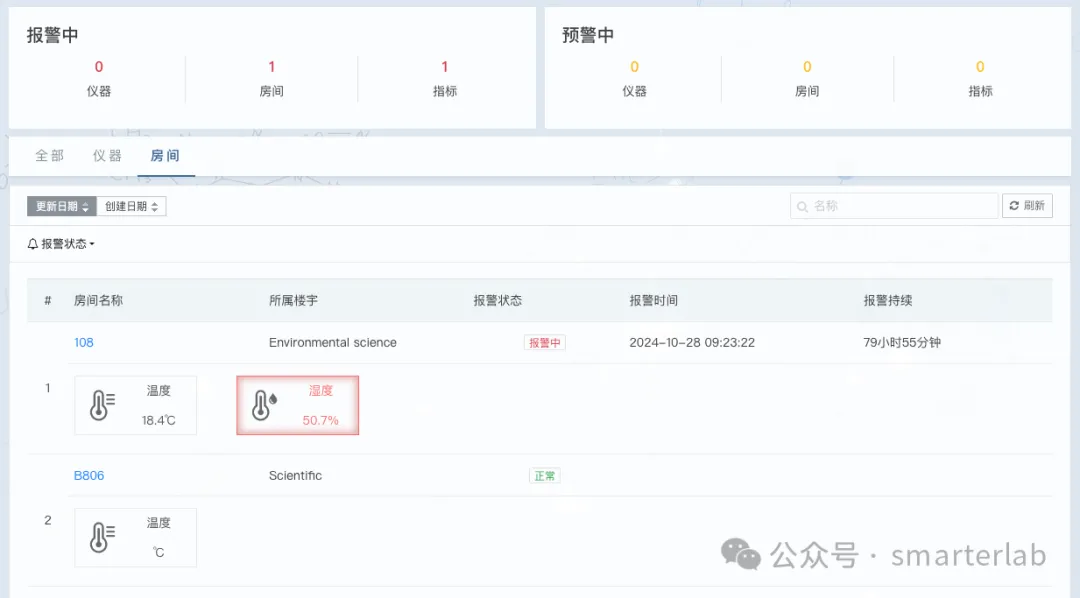Click the alarm time 2024-10-28 09:23:22
The height and width of the screenshot is (598, 1080).
[692, 342]
